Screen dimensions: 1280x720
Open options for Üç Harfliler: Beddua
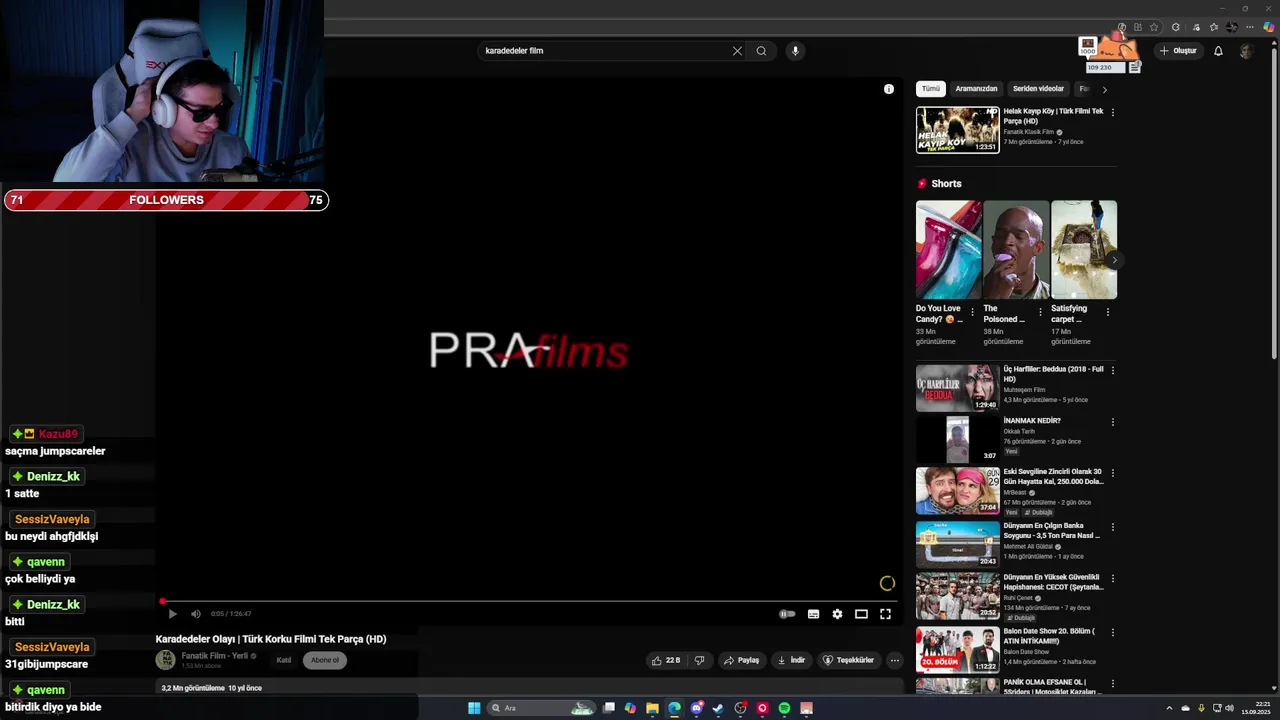pos(1113,370)
